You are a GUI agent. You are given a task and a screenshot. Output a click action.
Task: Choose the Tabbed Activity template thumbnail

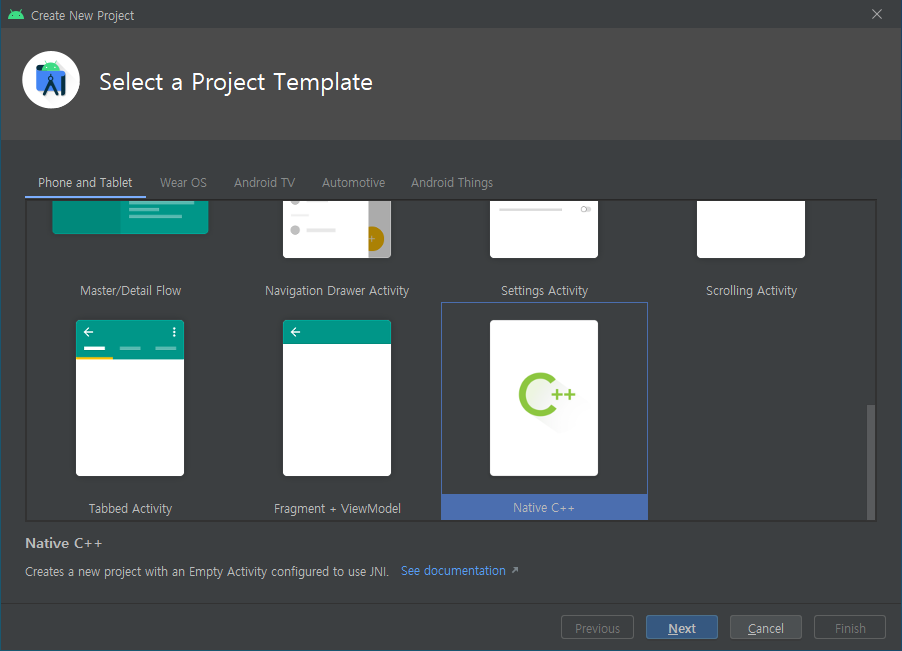(130, 398)
